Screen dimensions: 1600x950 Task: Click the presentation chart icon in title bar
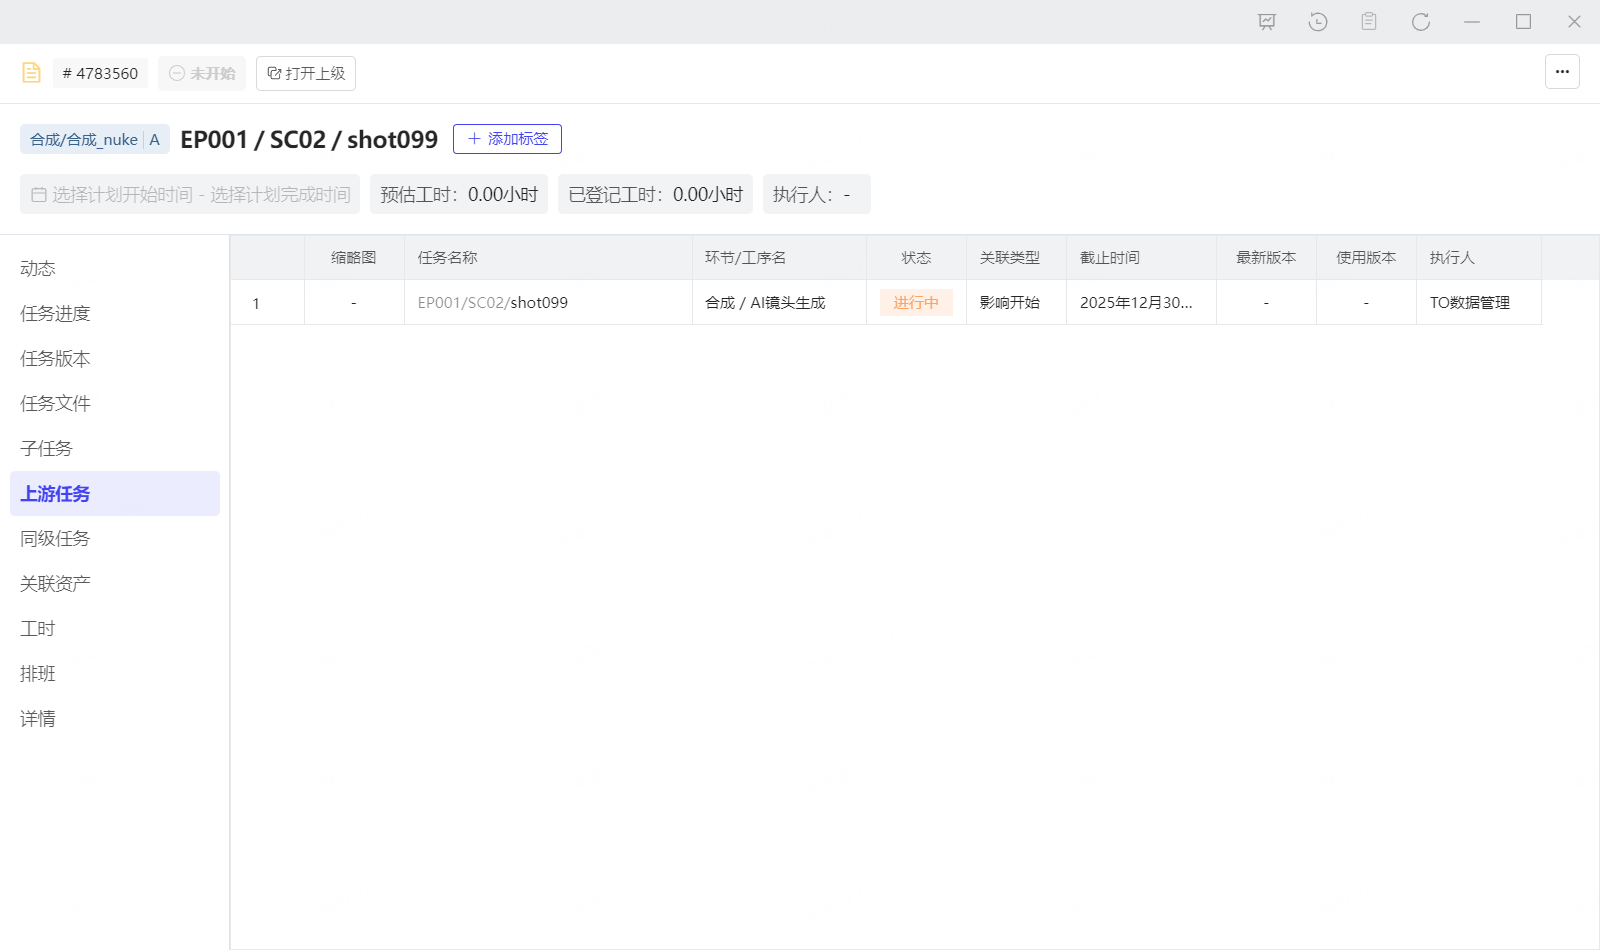pyautogui.click(x=1267, y=22)
